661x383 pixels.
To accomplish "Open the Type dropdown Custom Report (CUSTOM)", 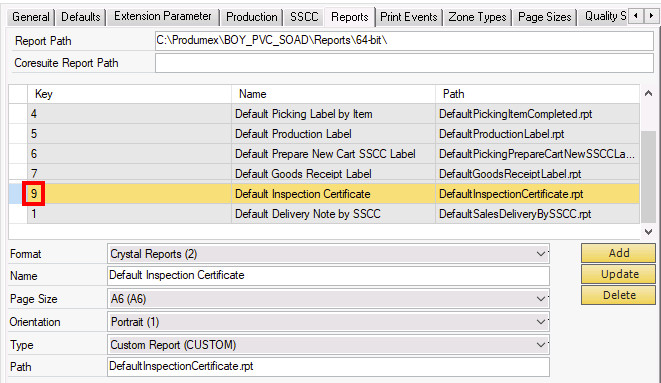I will click(x=328, y=345).
